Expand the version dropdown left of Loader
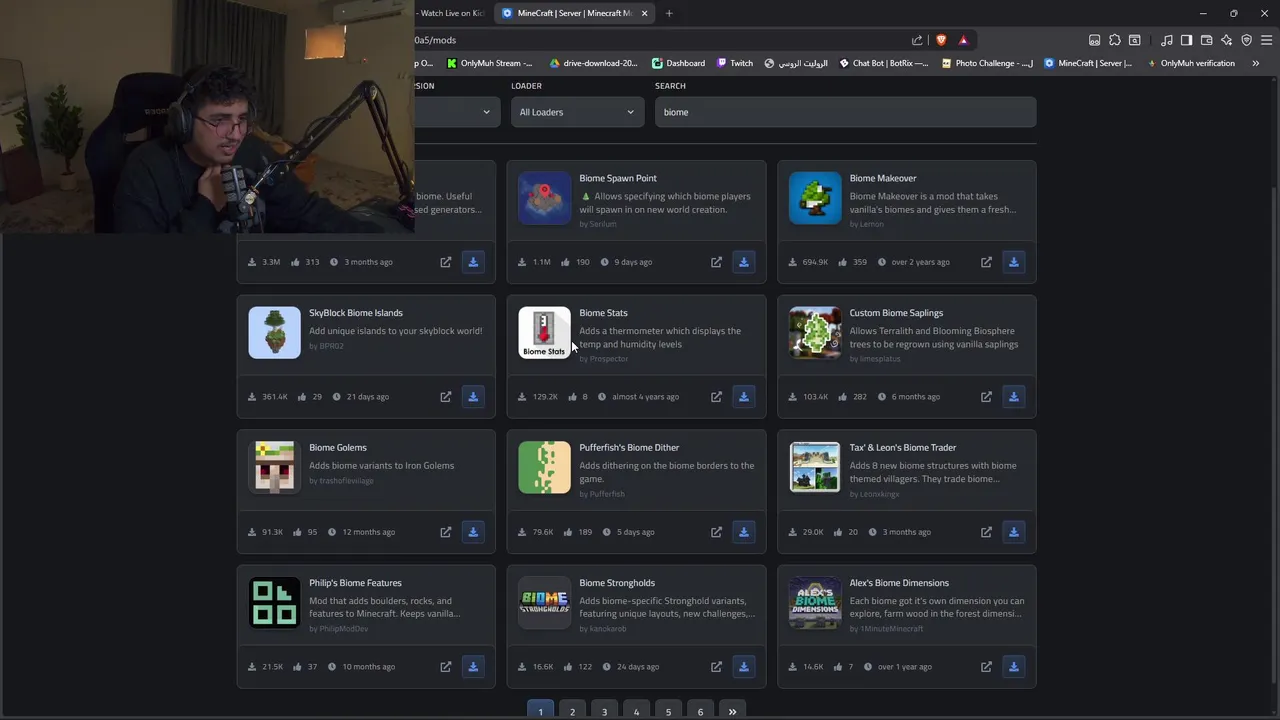This screenshot has width=1280, height=720. pyautogui.click(x=456, y=112)
